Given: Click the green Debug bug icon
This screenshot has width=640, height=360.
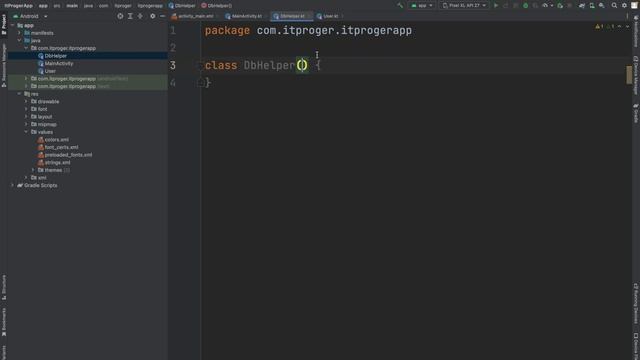Looking at the screenshot, I should tap(526, 6).
